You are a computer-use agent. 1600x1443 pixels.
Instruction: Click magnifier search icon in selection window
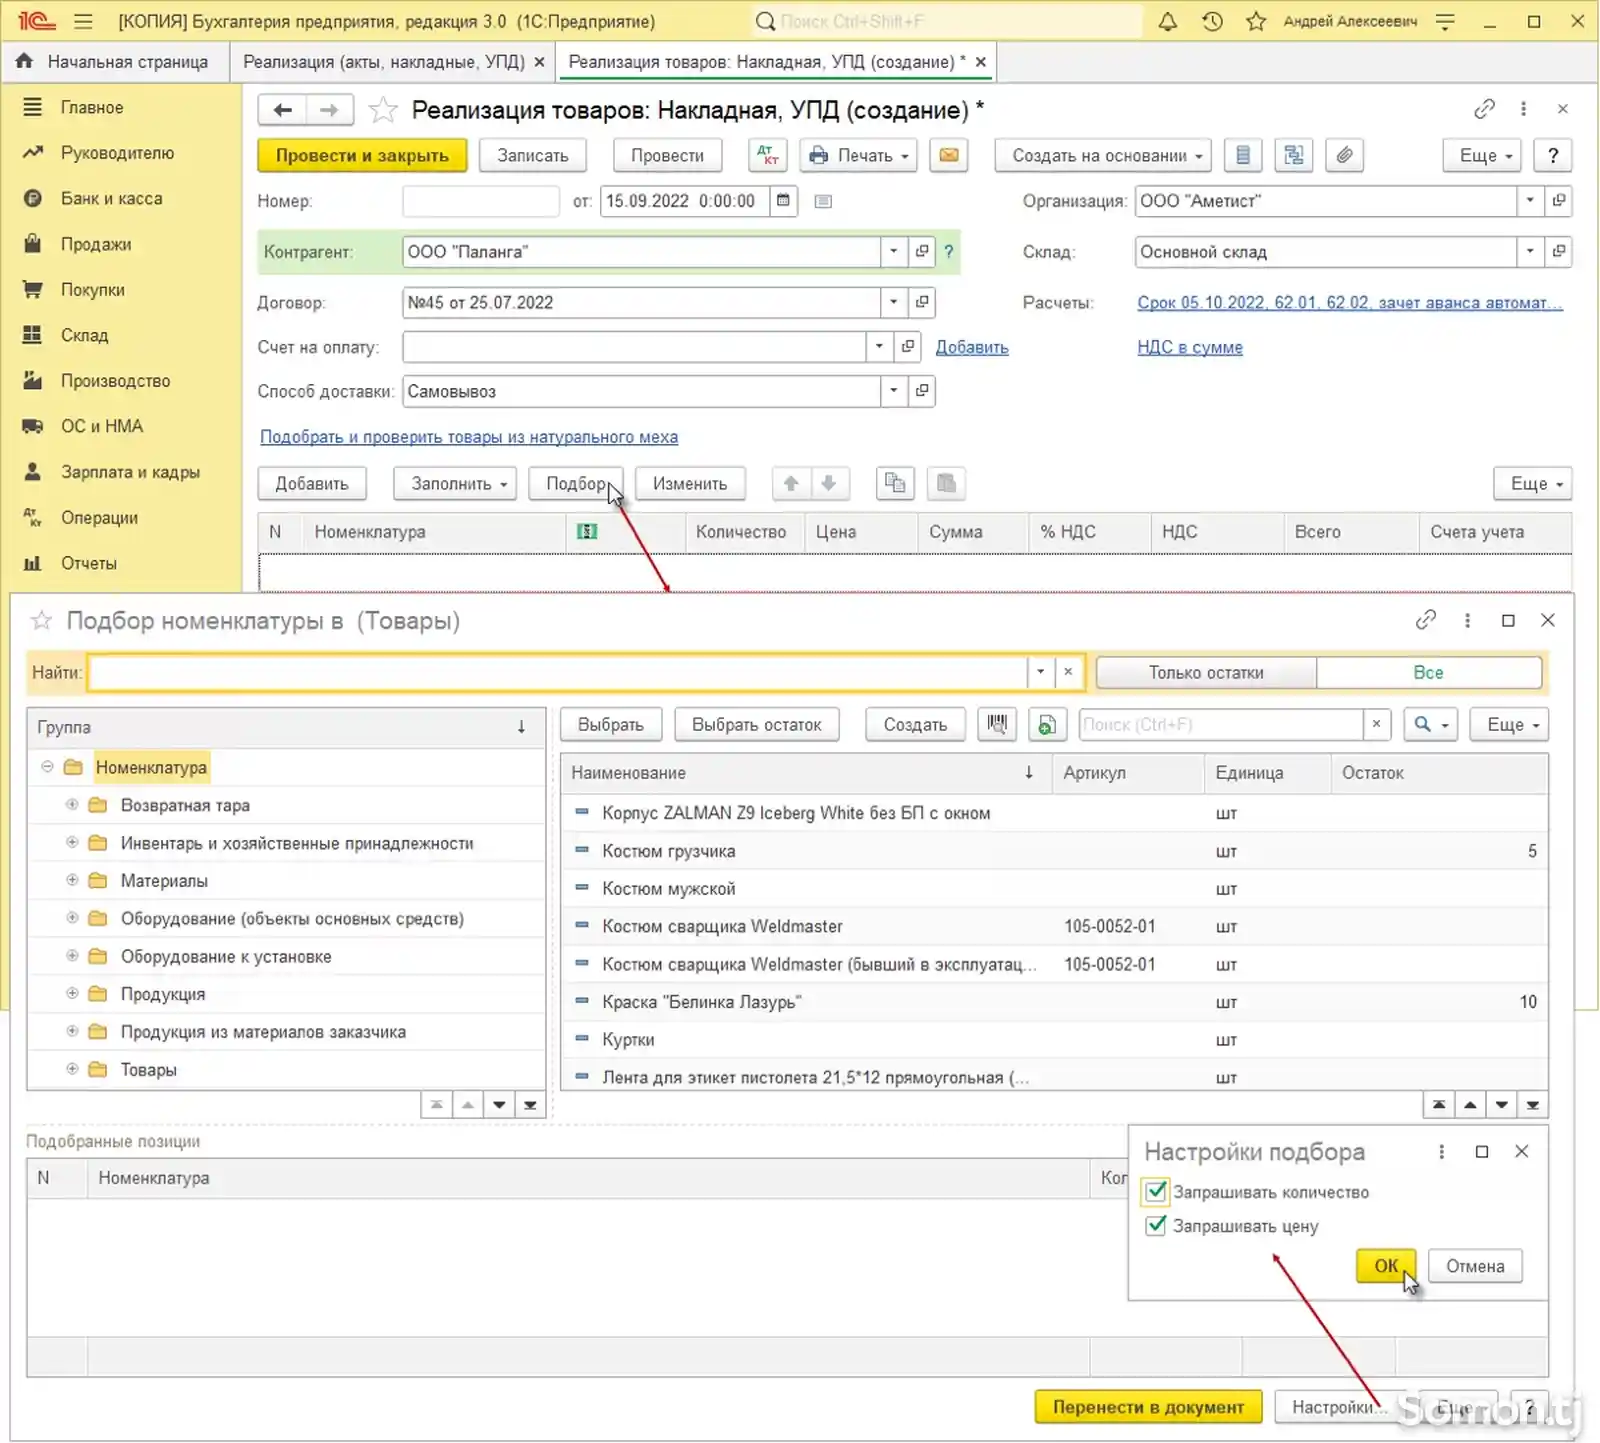(x=1430, y=724)
